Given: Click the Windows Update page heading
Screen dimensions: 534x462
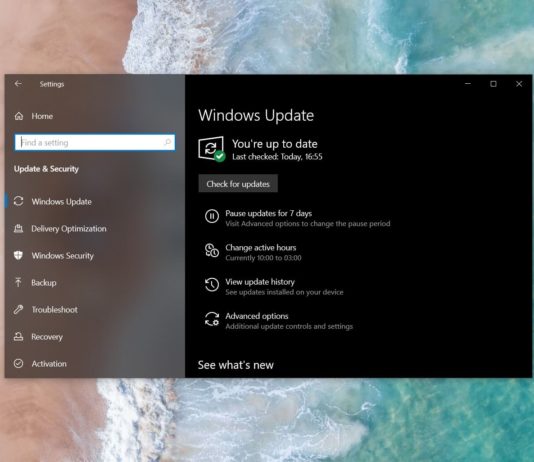Looking at the screenshot, I should pos(256,115).
